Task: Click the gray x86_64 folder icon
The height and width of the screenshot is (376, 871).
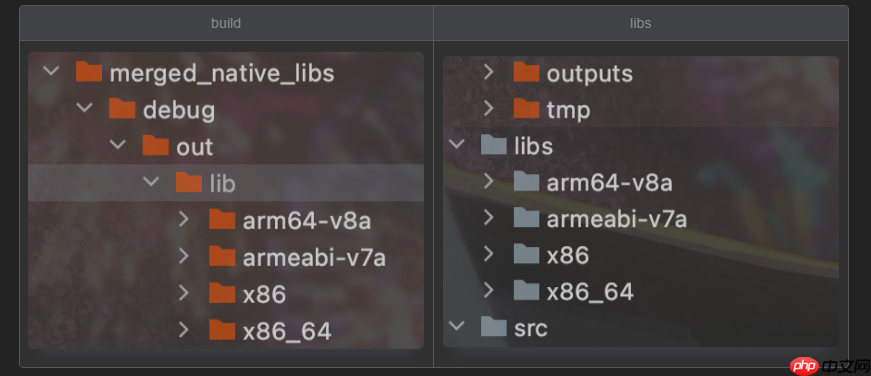Action: click(526, 290)
